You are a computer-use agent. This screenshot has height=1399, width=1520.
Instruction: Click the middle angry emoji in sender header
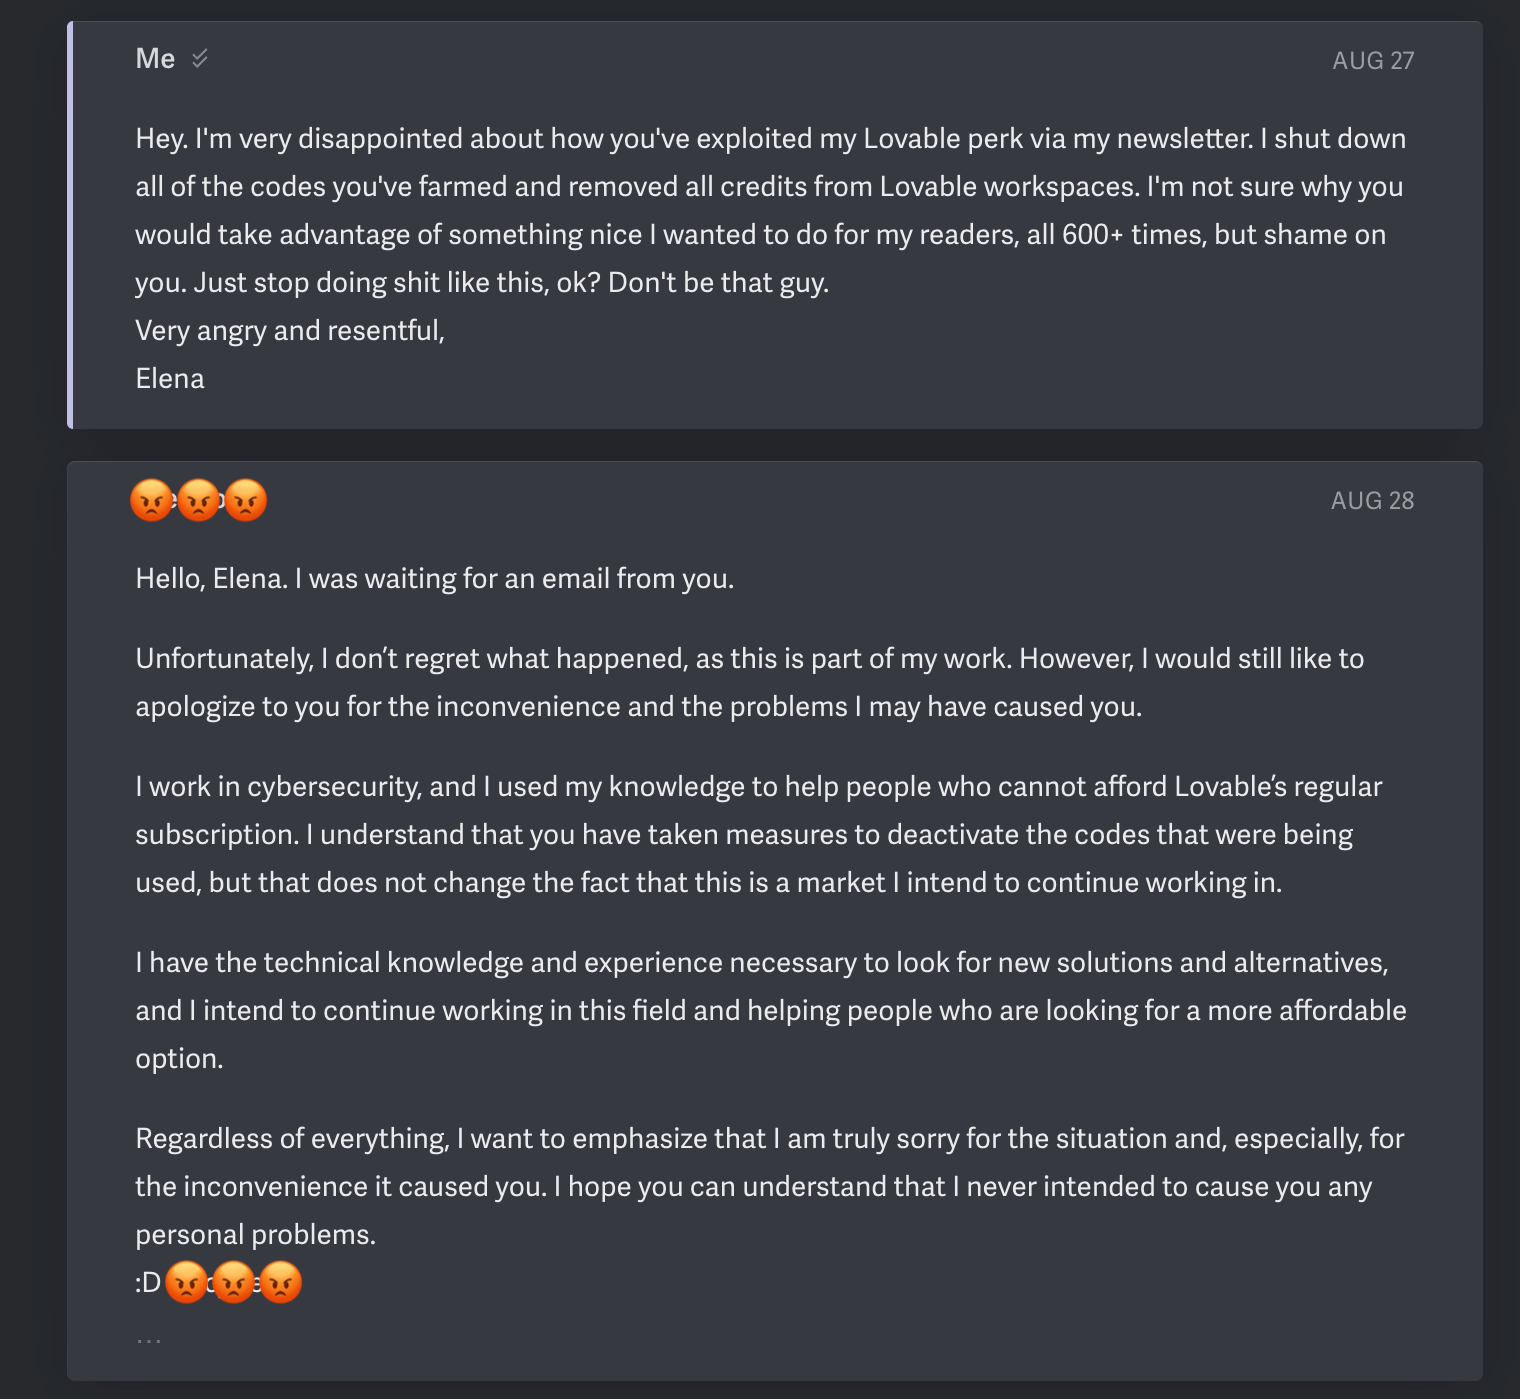[199, 500]
